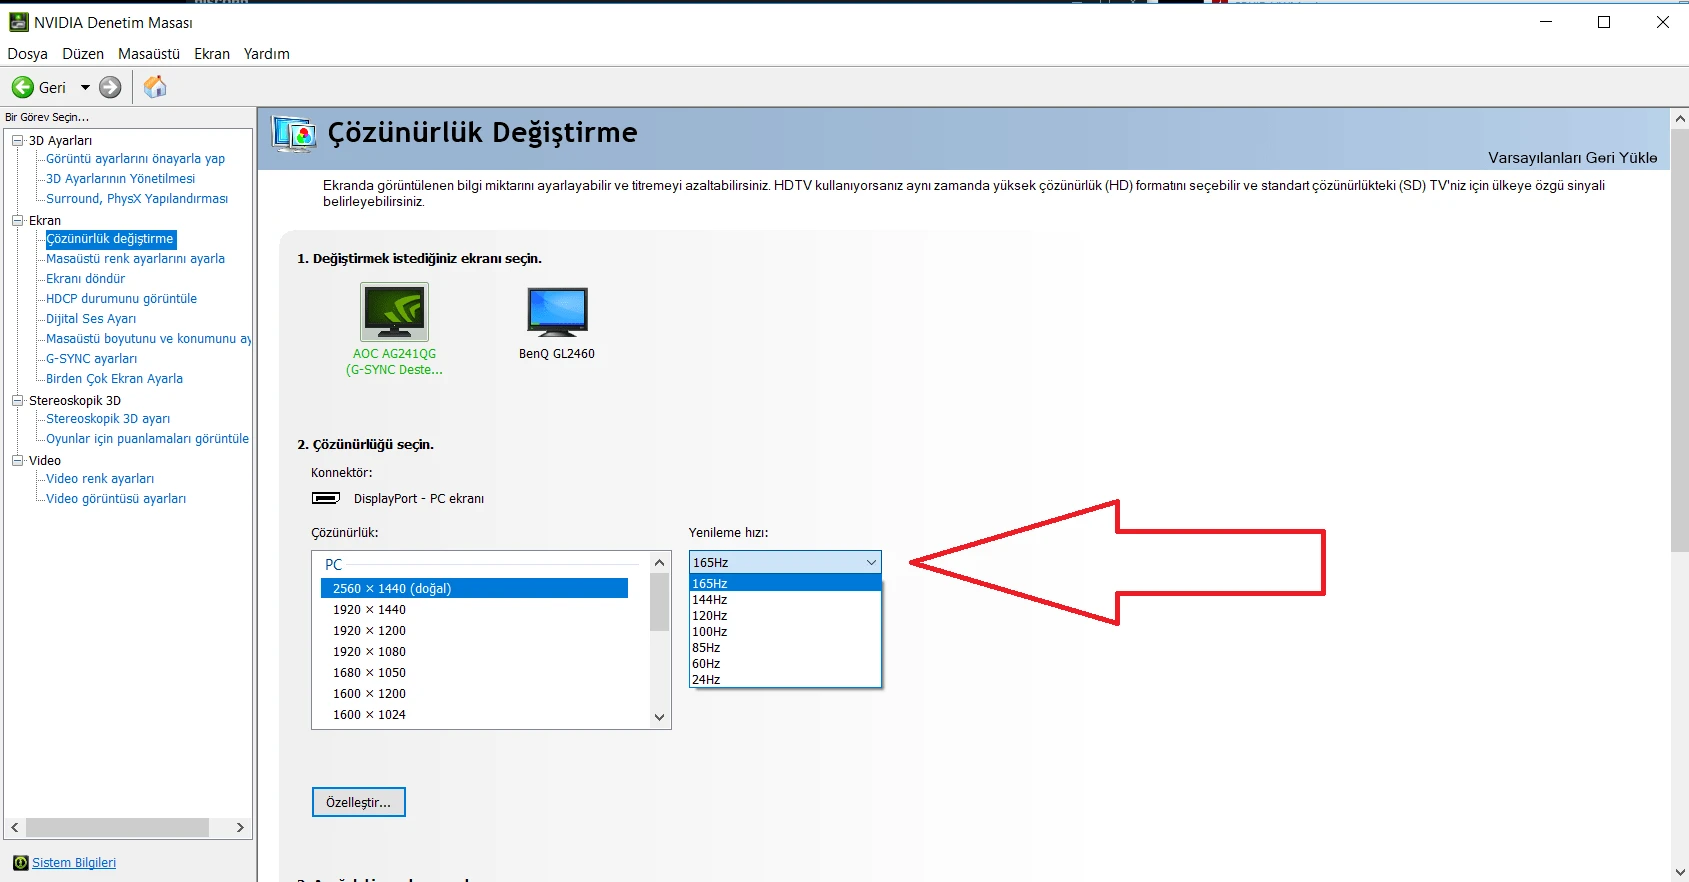The height and width of the screenshot is (882, 1689).
Task: Collapse the Stereoskopik 3D tree node
Action: 17,400
